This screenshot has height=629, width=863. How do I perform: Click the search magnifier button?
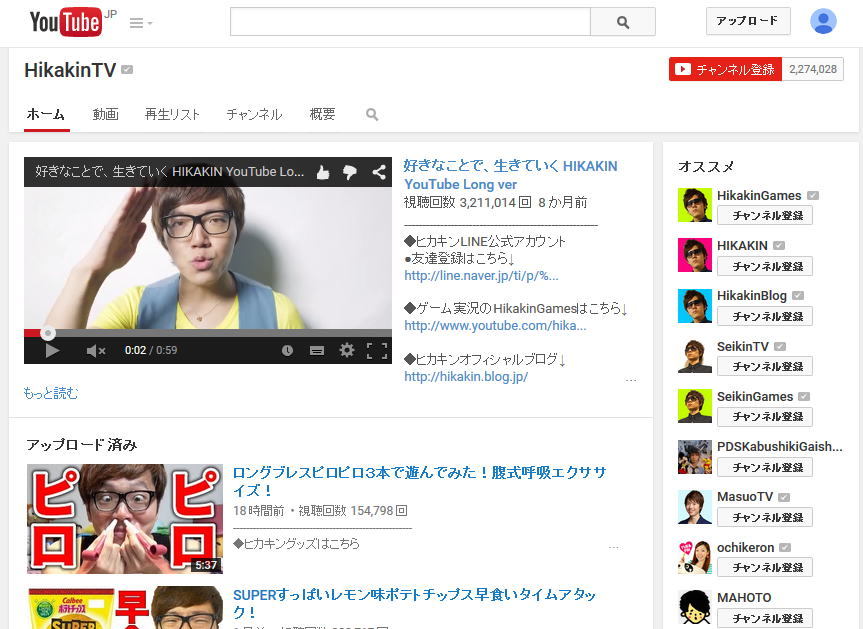(x=623, y=22)
